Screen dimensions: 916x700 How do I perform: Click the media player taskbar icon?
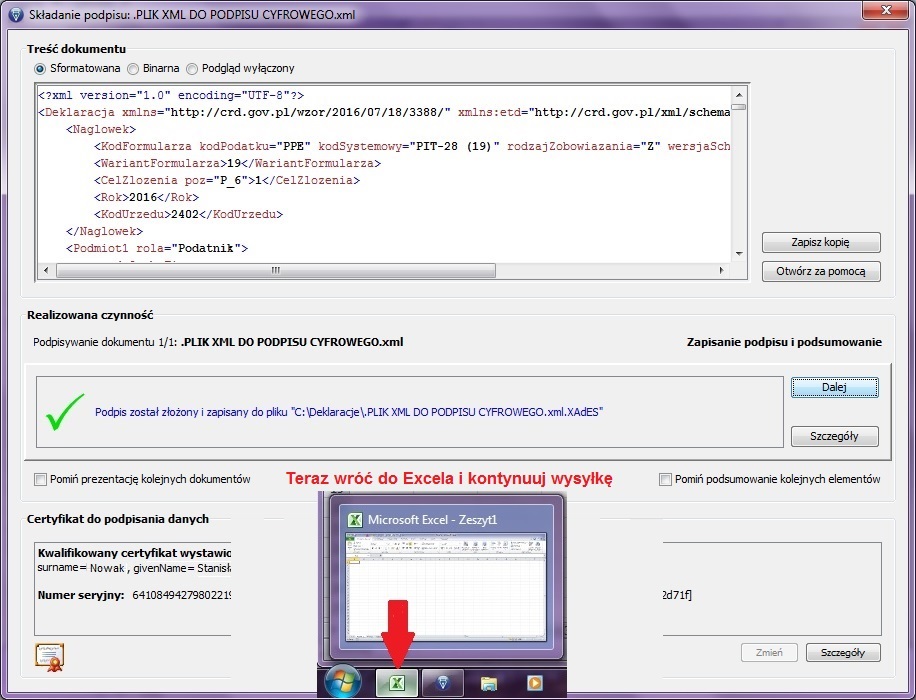pos(534,682)
